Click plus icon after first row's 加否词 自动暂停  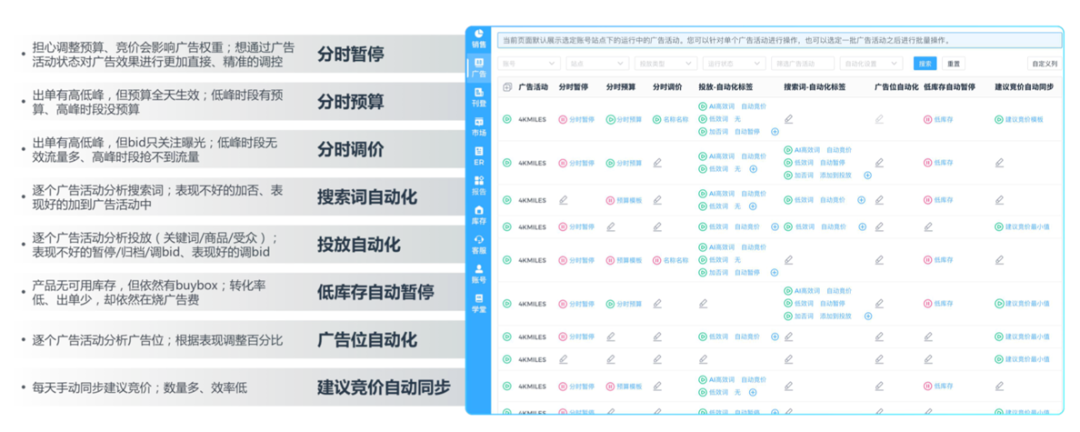pyautogui.click(x=775, y=132)
